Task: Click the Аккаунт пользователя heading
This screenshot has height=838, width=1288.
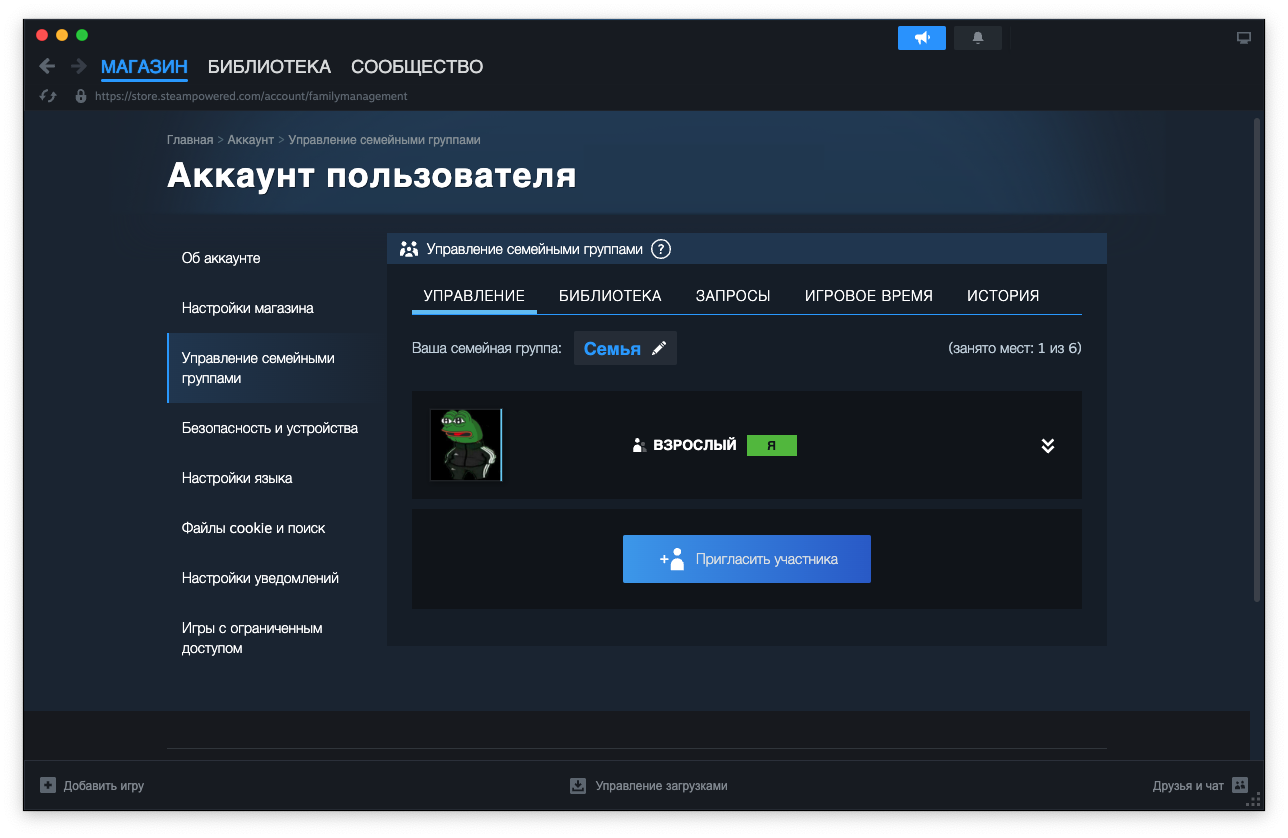Action: tap(372, 175)
